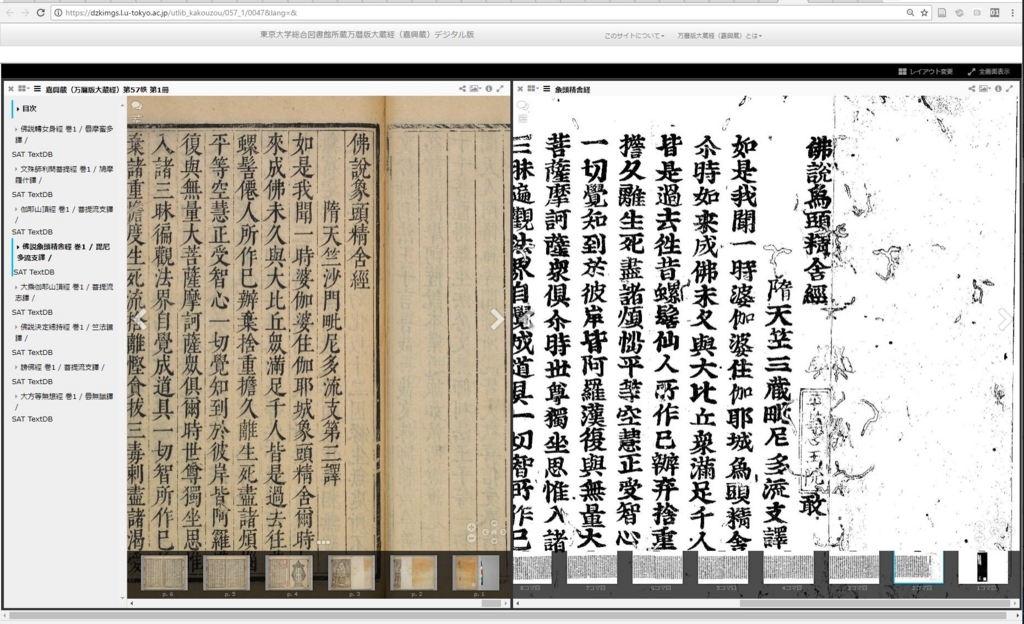Share the left viewer's document via share icon
This screenshot has height=624, width=1024.
pos(462,89)
